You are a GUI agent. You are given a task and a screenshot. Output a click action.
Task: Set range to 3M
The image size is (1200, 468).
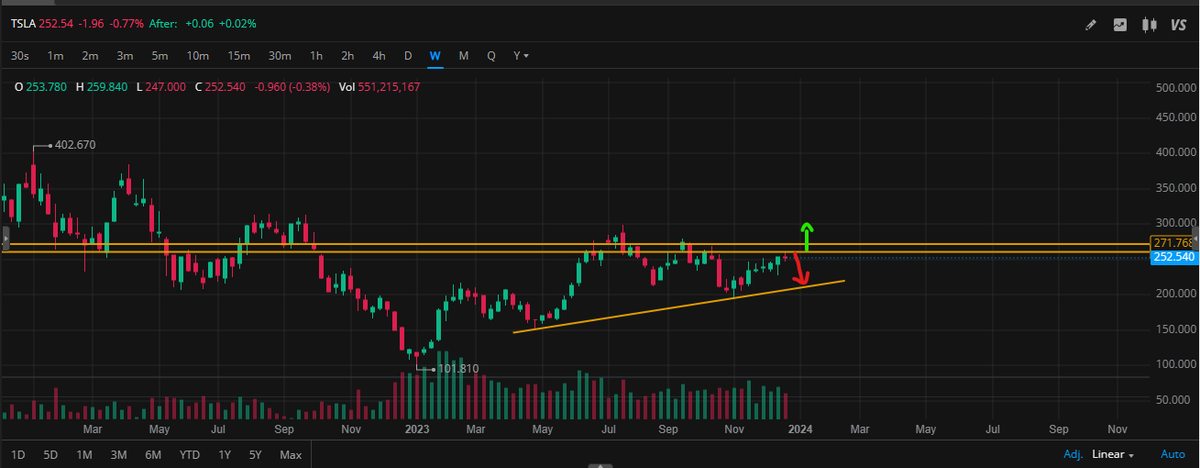pos(118,455)
